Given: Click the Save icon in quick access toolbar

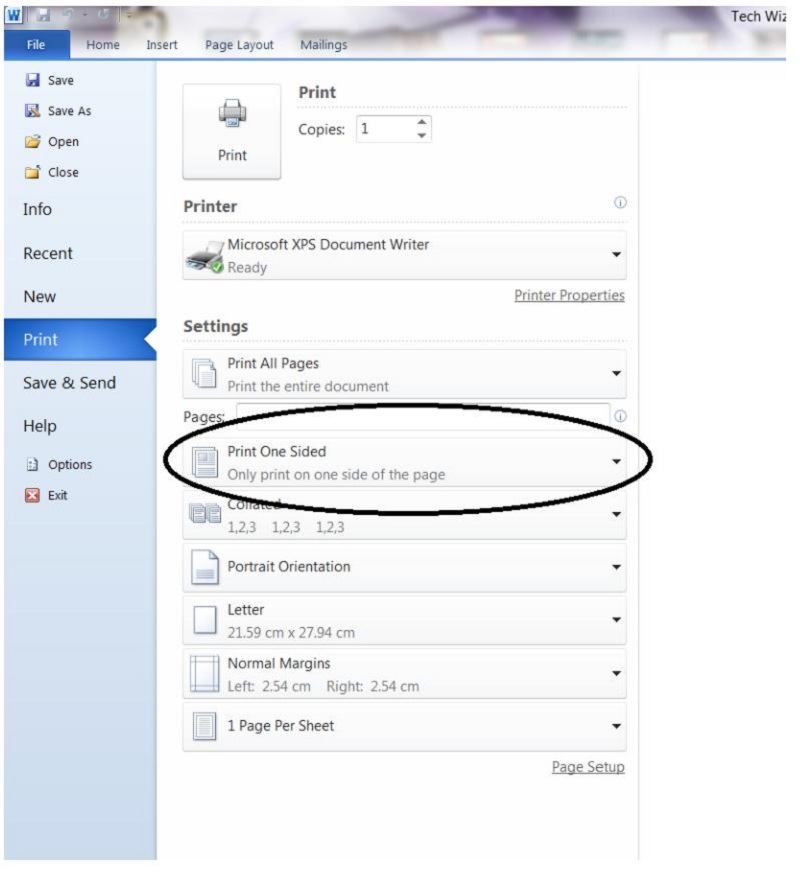Looking at the screenshot, I should (43, 16).
